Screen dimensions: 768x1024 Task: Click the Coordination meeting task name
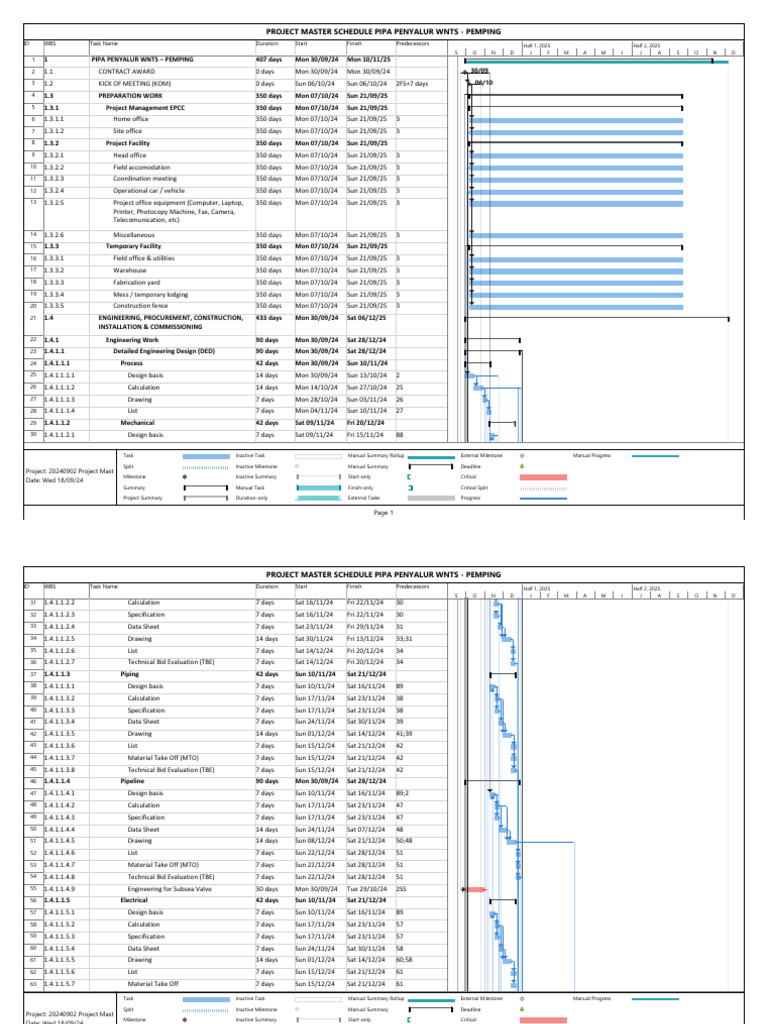(x=145, y=178)
